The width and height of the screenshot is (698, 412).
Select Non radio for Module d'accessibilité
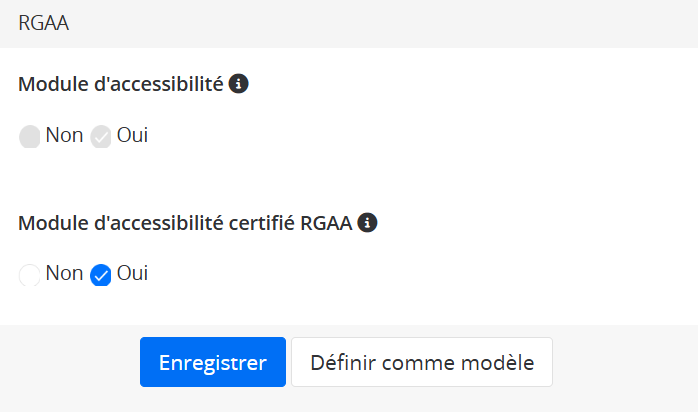click(30, 137)
